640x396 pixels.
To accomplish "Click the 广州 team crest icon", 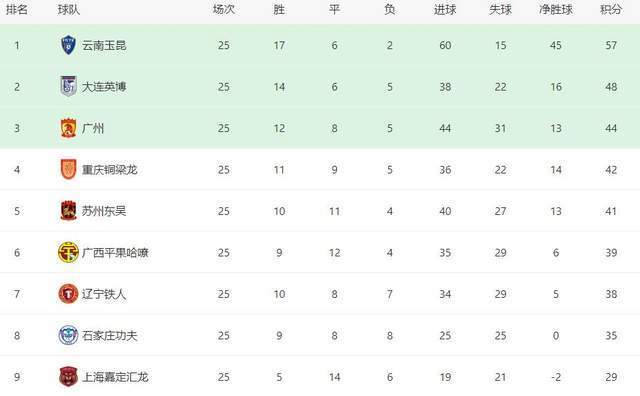I will pyautogui.click(x=68, y=128).
